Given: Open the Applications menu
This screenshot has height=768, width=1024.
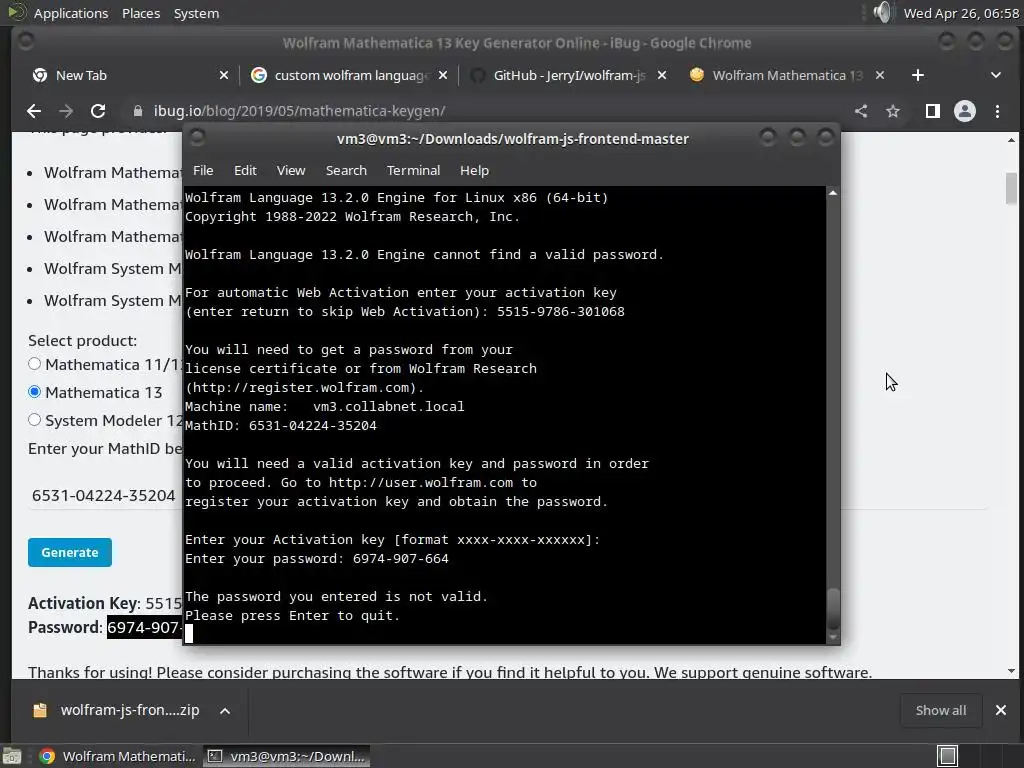Looking at the screenshot, I should [x=71, y=13].
